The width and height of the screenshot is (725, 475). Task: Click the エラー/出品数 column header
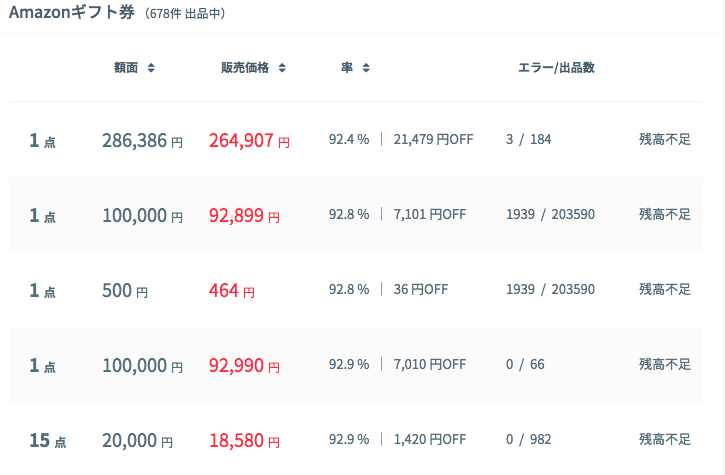pos(556,68)
